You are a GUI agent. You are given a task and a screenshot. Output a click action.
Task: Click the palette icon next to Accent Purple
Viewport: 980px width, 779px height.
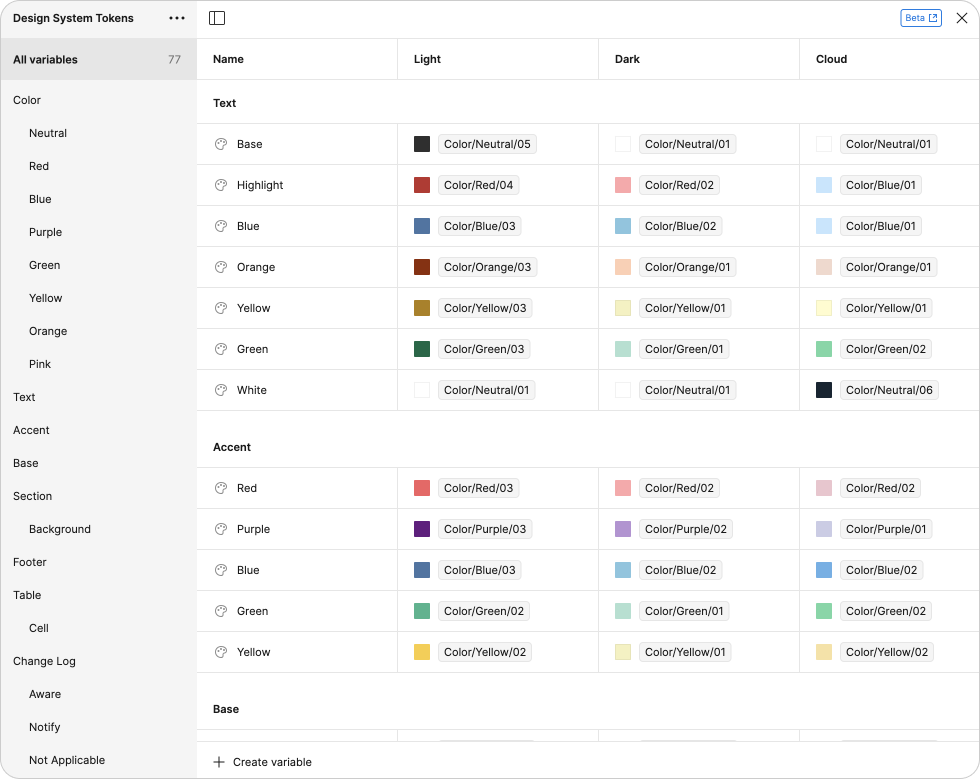(x=221, y=529)
